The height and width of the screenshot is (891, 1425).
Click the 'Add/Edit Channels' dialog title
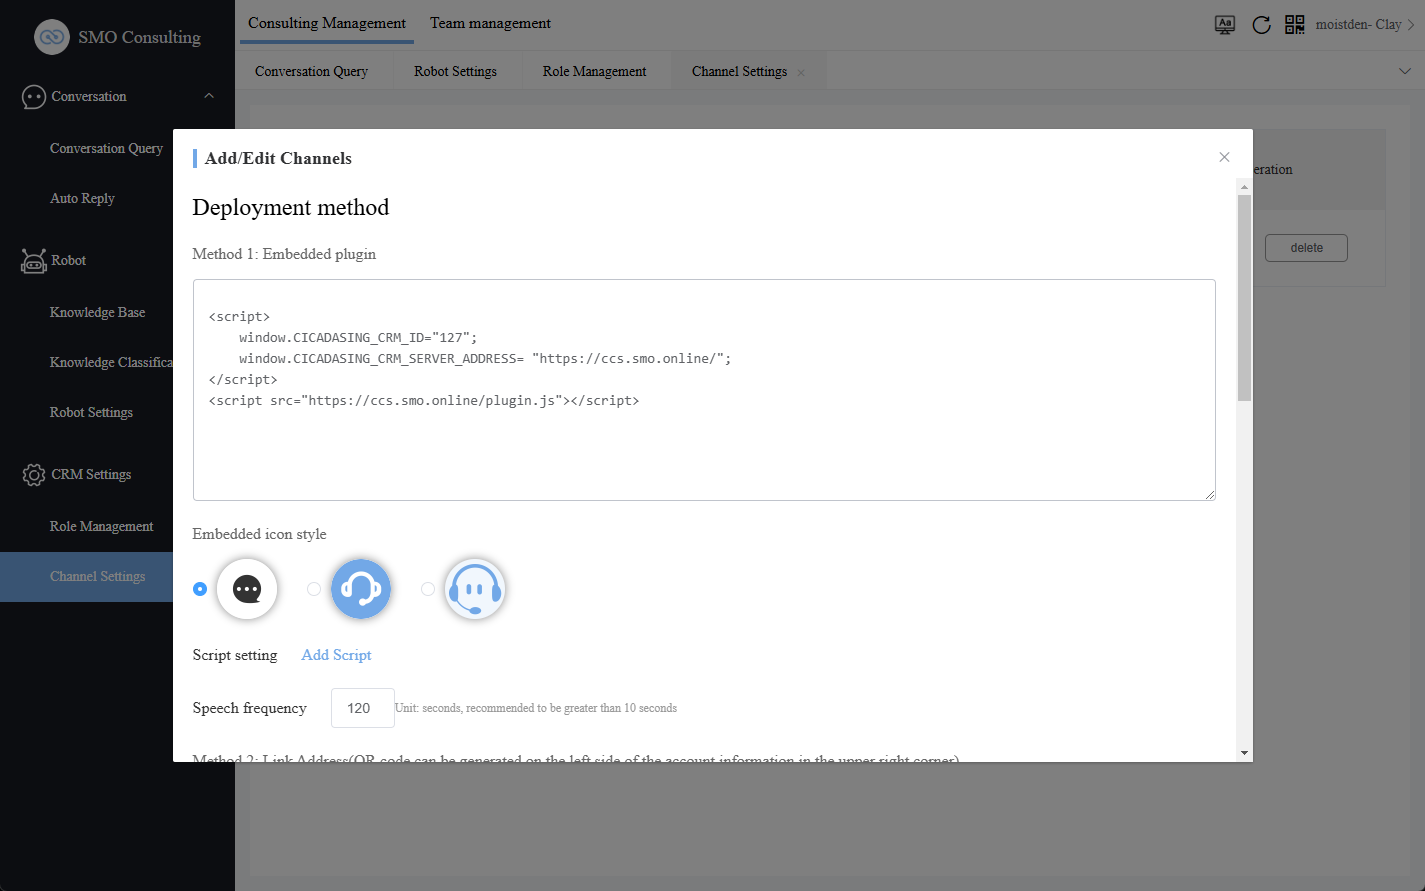(278, 158)
